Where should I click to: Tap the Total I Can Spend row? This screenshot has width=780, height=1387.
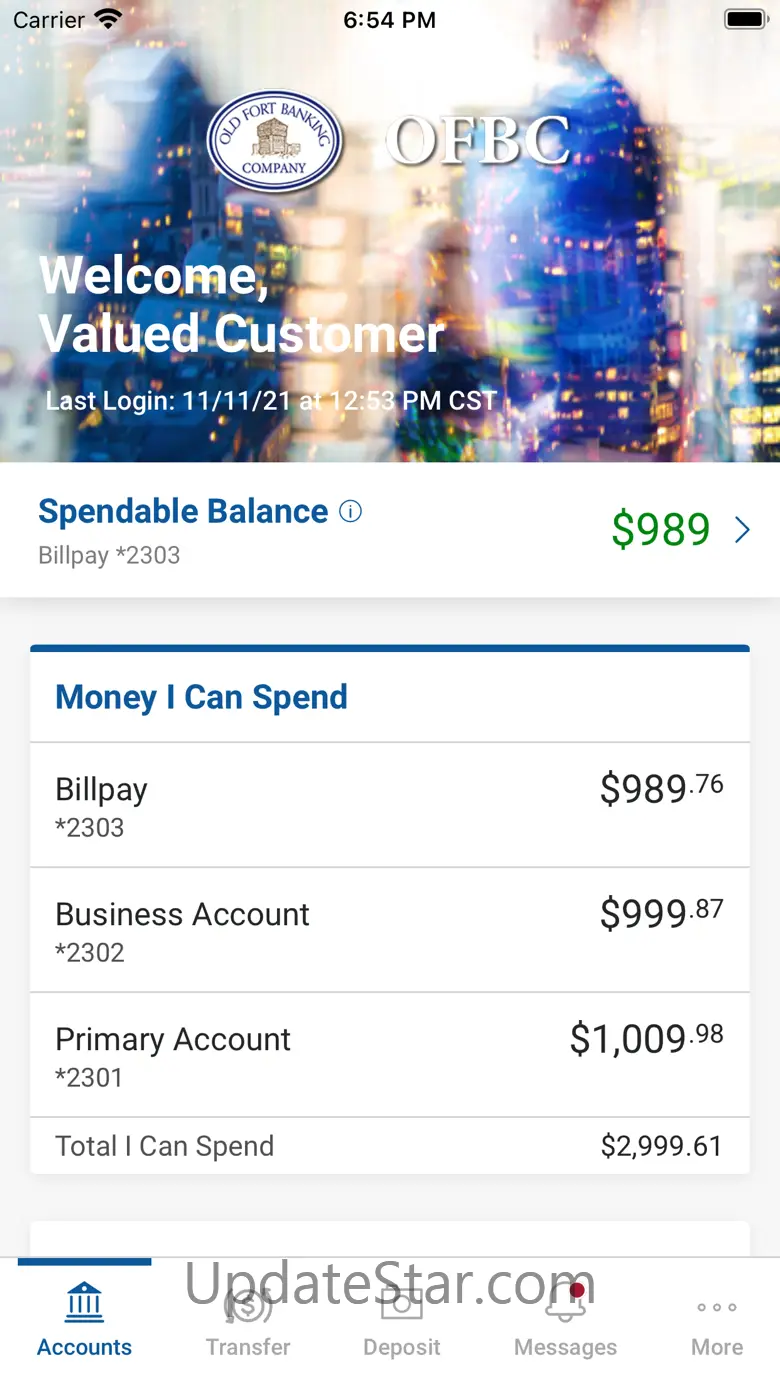pyautogui.click(x=390, y=1146)
